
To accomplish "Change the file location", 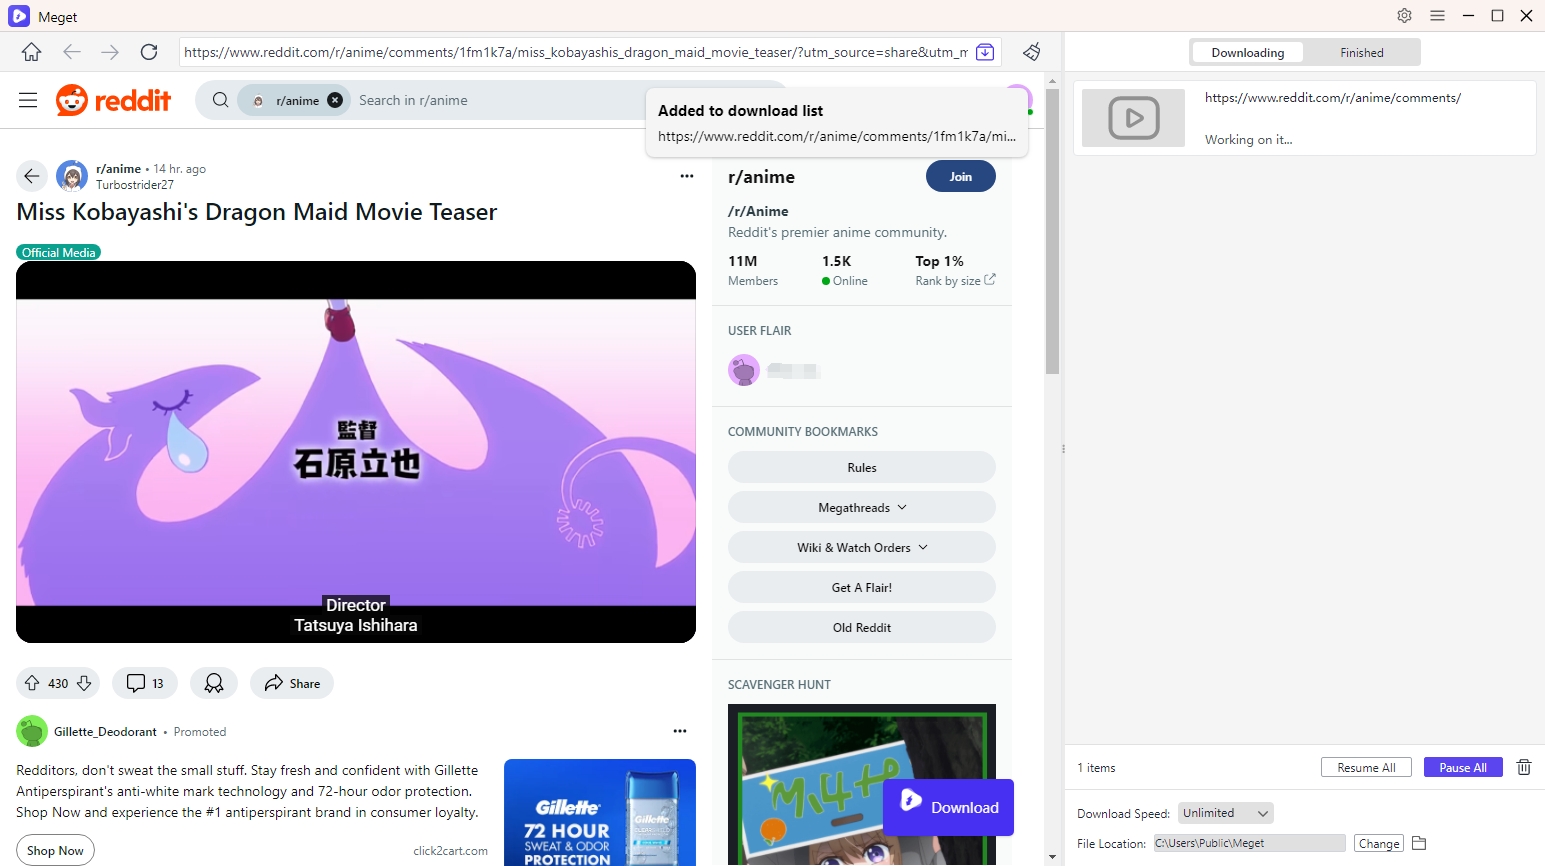I will tap(1379, 843).
